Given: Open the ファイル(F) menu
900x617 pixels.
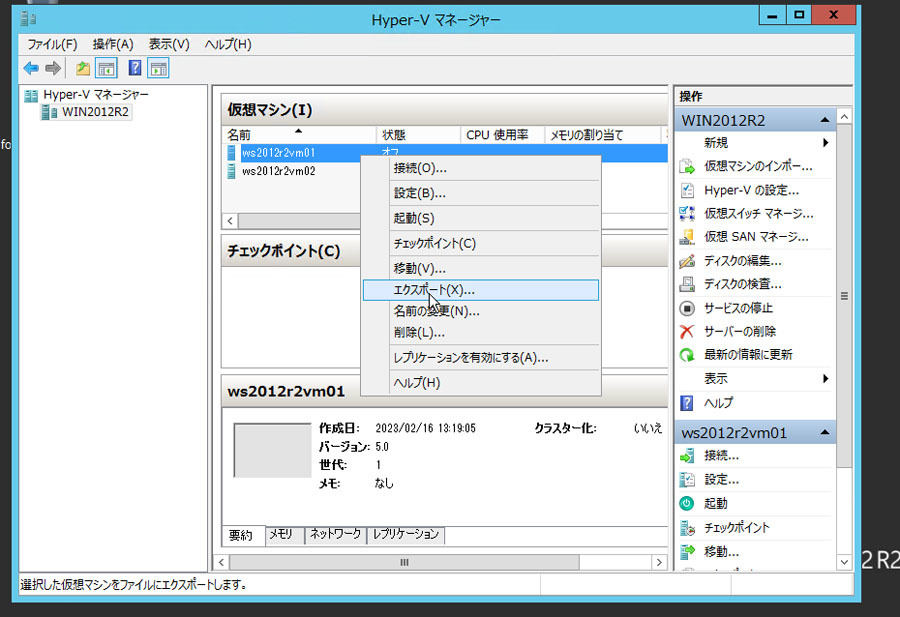Looking at the screenshot, I should pos(52,44).
